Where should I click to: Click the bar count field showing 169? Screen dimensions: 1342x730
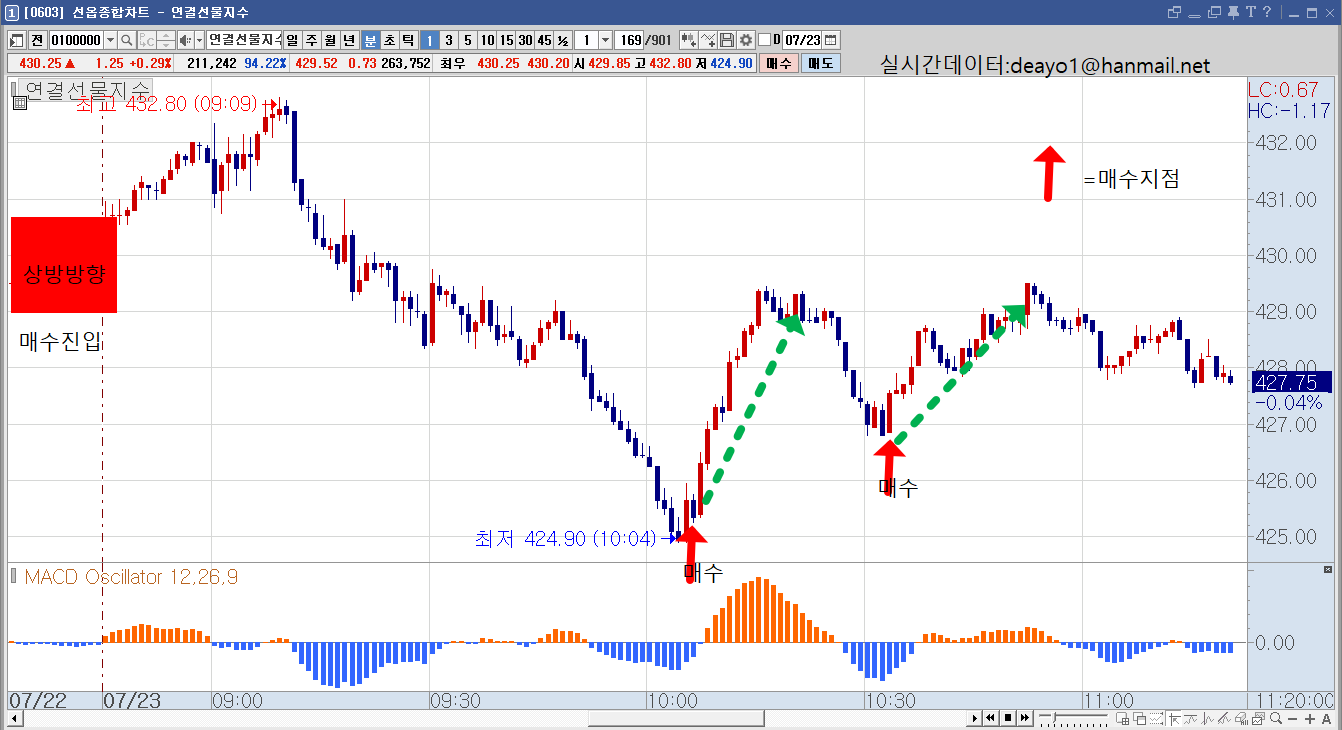630,40
